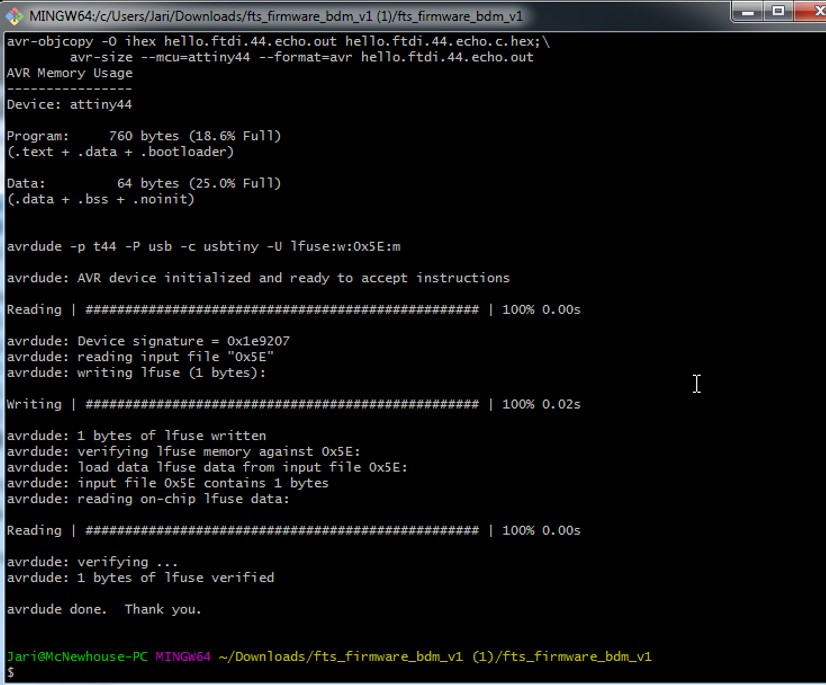Click the avr-objcopy command line
Viewport: 826px width, 685px height.
click(x=278, y=42)
